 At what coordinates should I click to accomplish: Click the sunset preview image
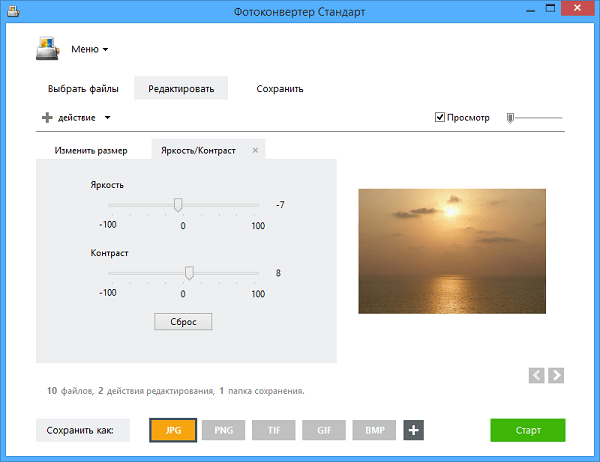click(452, 250)
